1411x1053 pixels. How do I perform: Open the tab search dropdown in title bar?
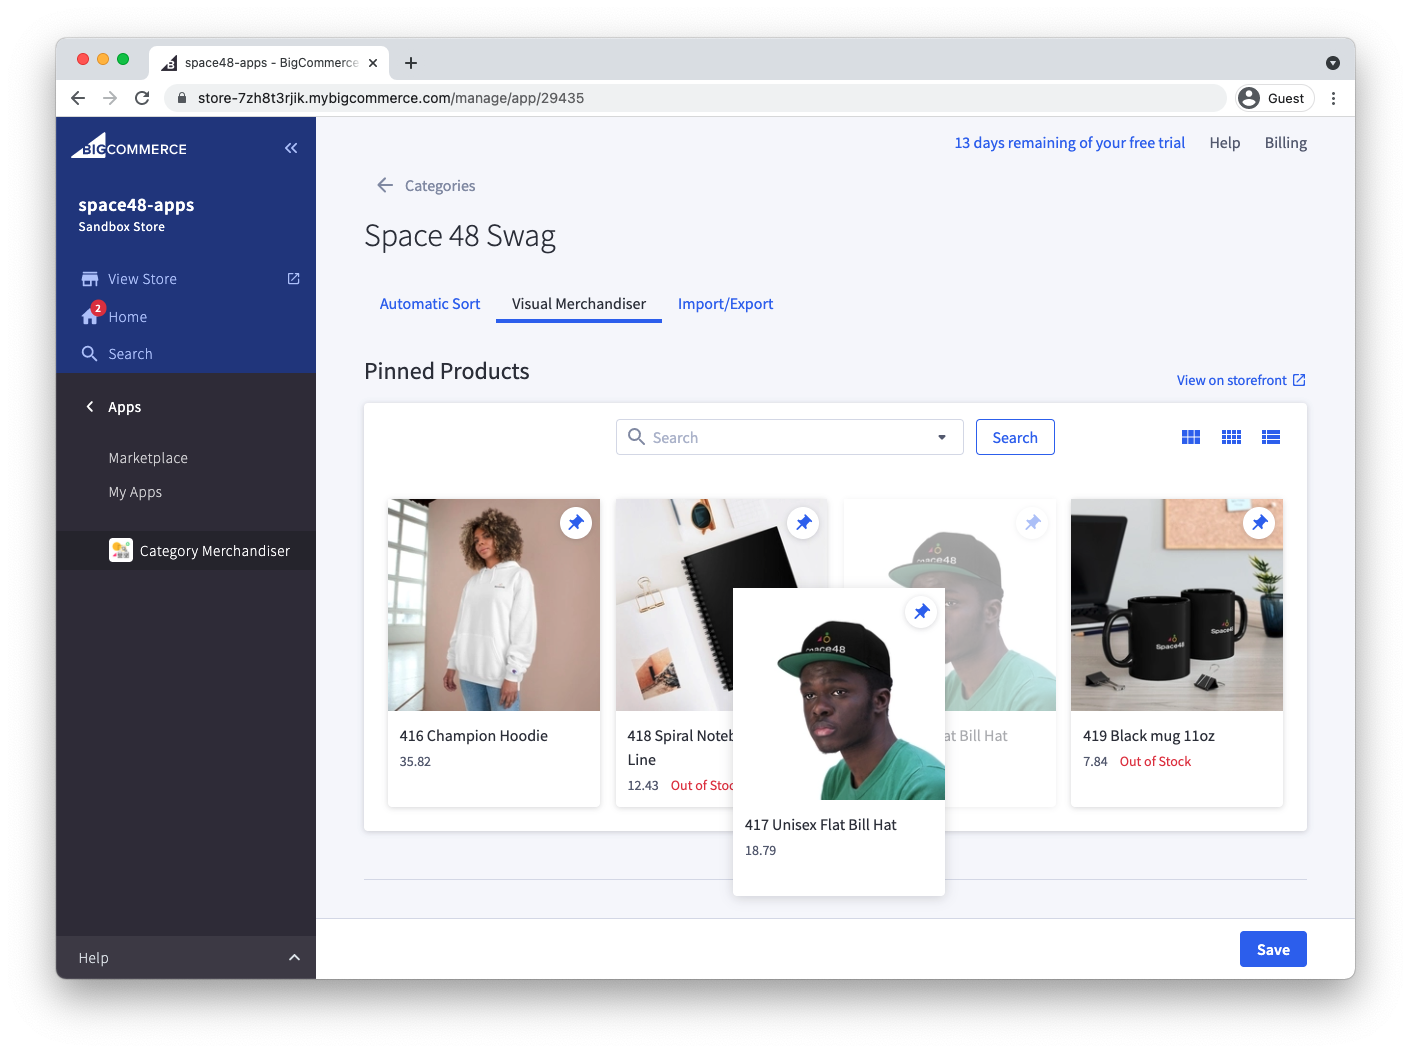(1333, 63)
